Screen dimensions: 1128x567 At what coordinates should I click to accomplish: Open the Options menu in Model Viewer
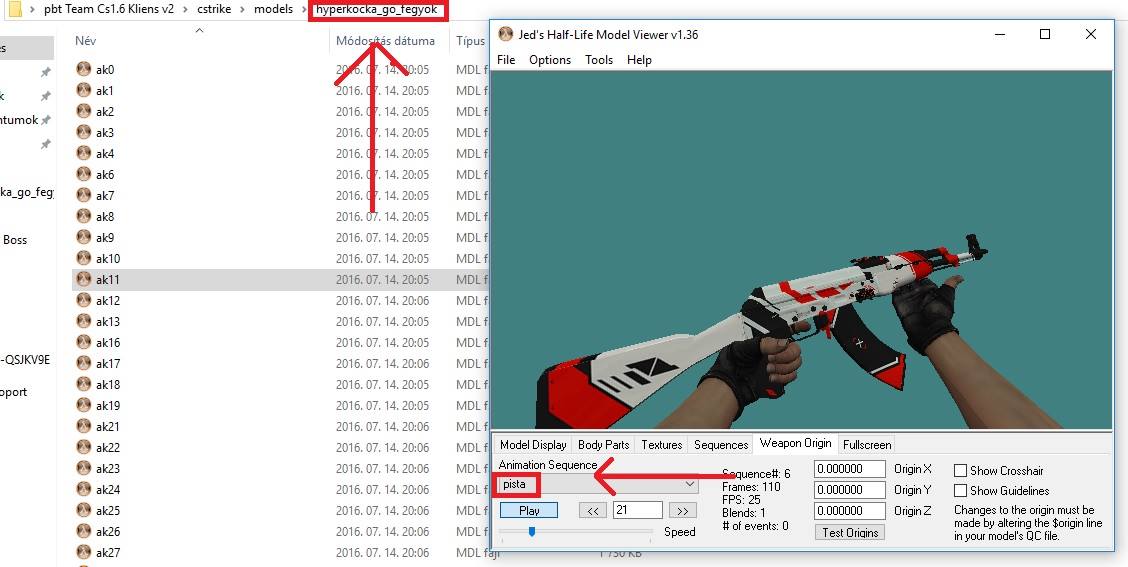550,60
